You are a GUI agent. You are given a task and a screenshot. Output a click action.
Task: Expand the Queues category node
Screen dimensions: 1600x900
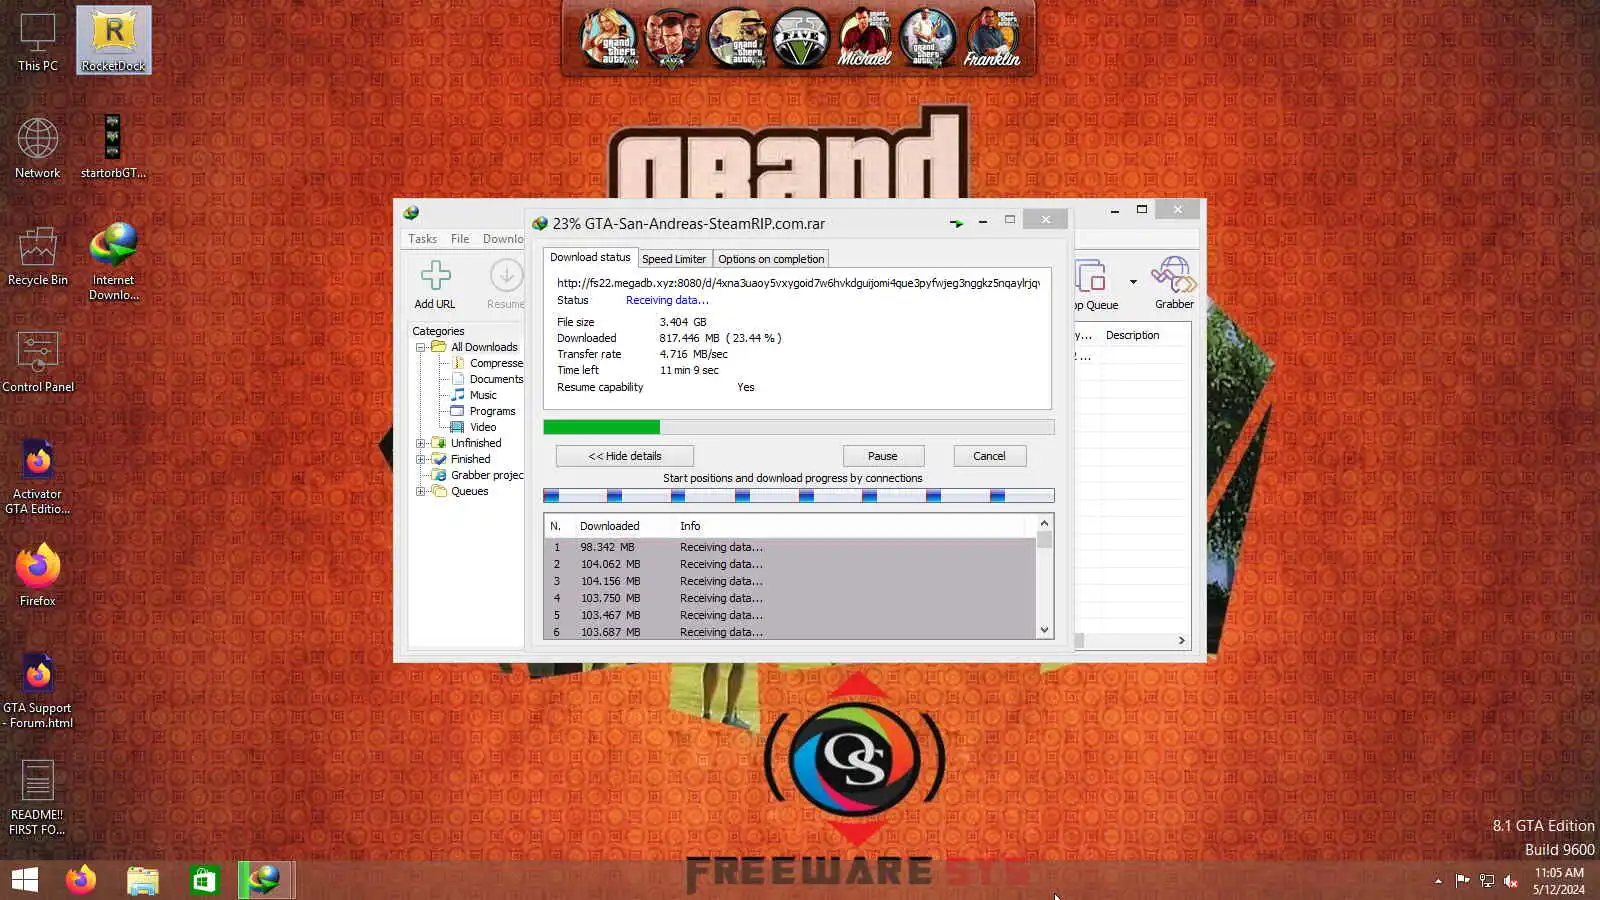(x=421, y=491)
